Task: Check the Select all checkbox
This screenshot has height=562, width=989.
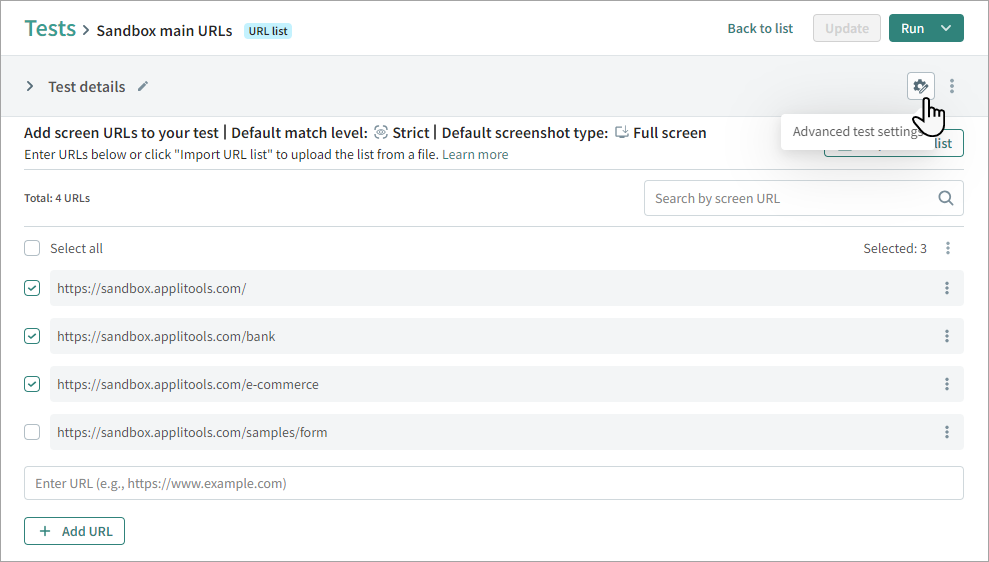Action: pos(32,248)
